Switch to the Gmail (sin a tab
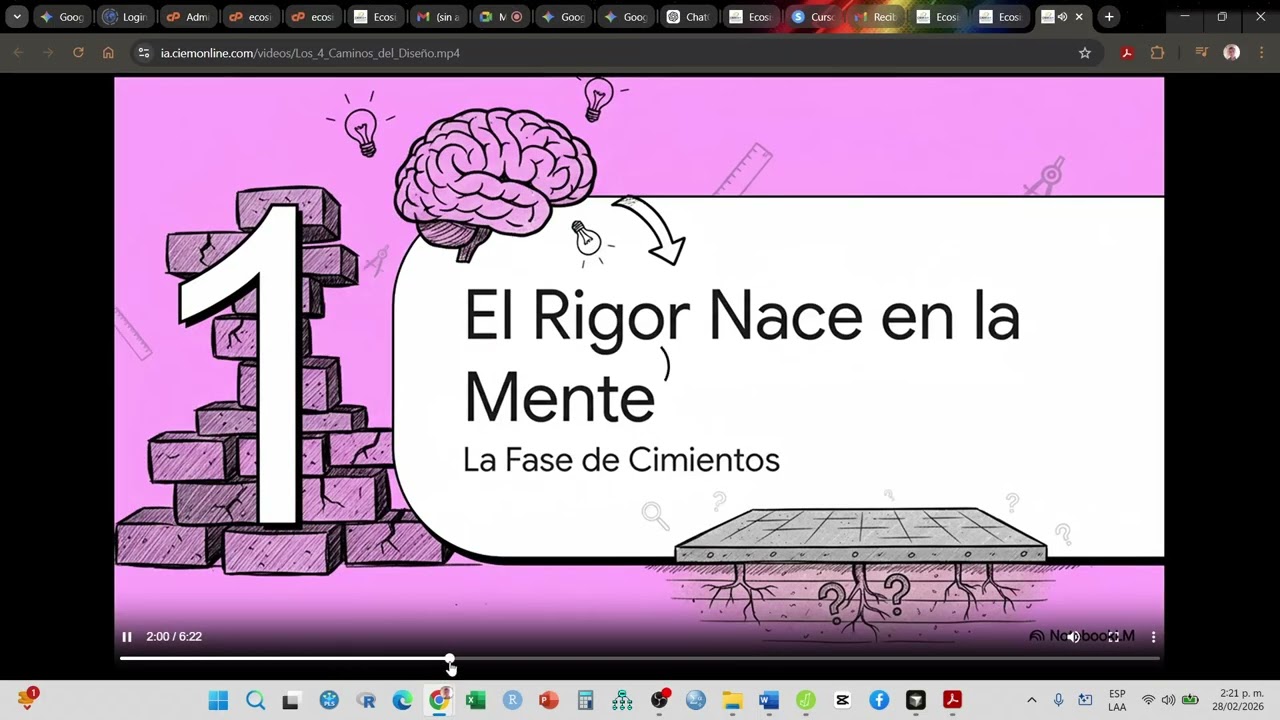Viewport: 1280px width, 720px height. [x=438, y=17]
